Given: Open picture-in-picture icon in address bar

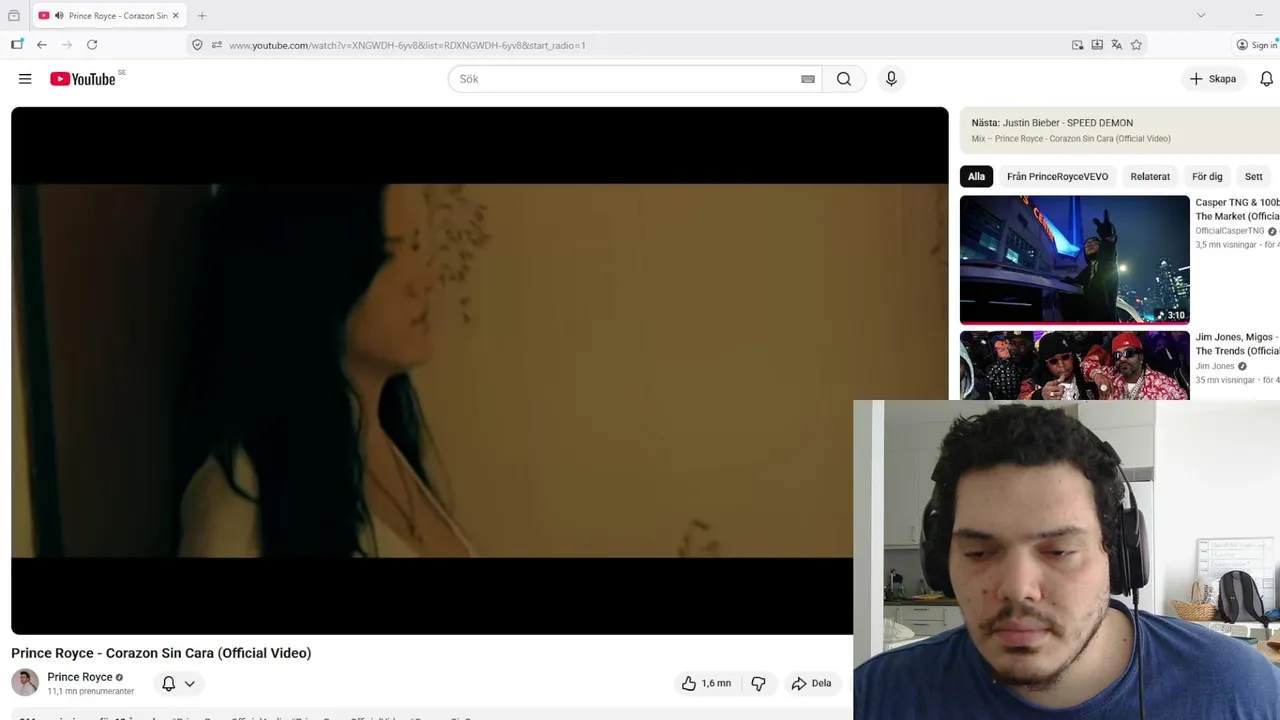Looking at the screenshot, I should pos(1077,45).
